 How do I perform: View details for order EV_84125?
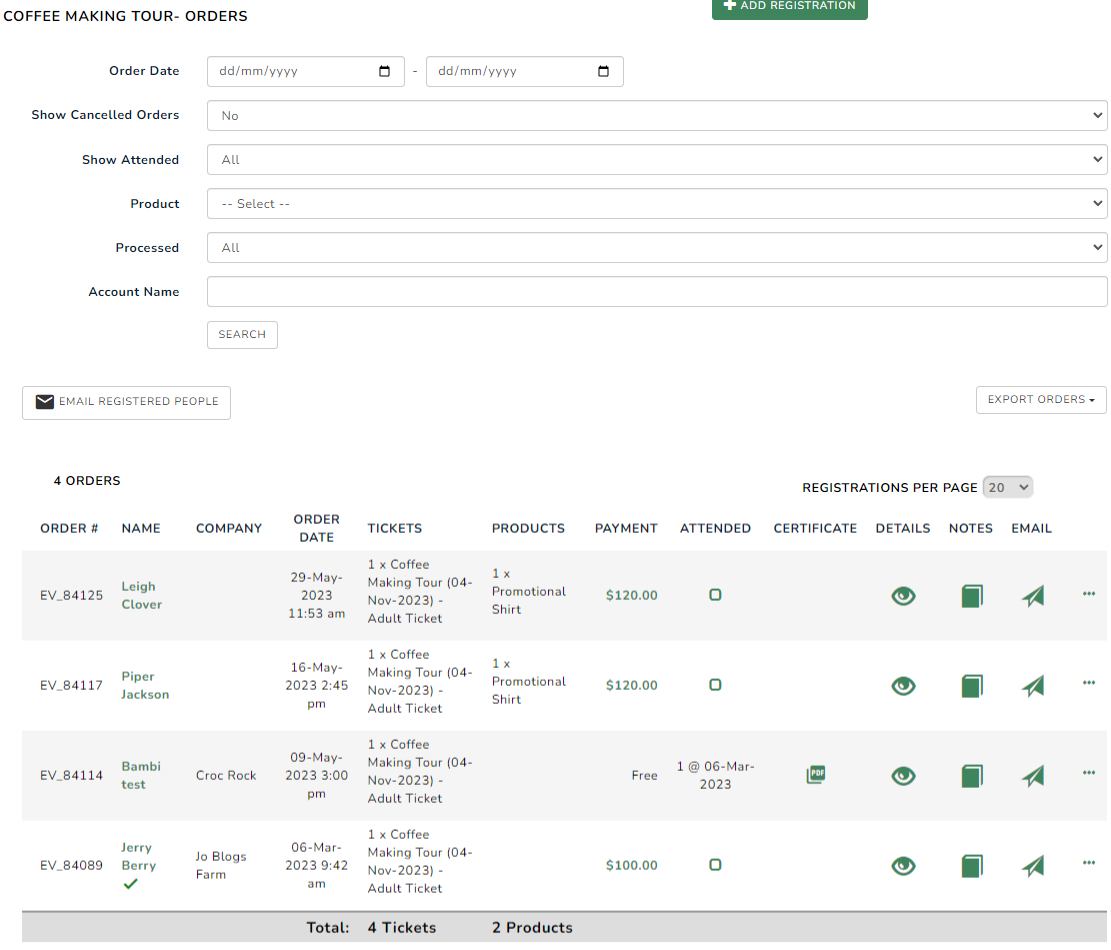(x=903, y=596)
